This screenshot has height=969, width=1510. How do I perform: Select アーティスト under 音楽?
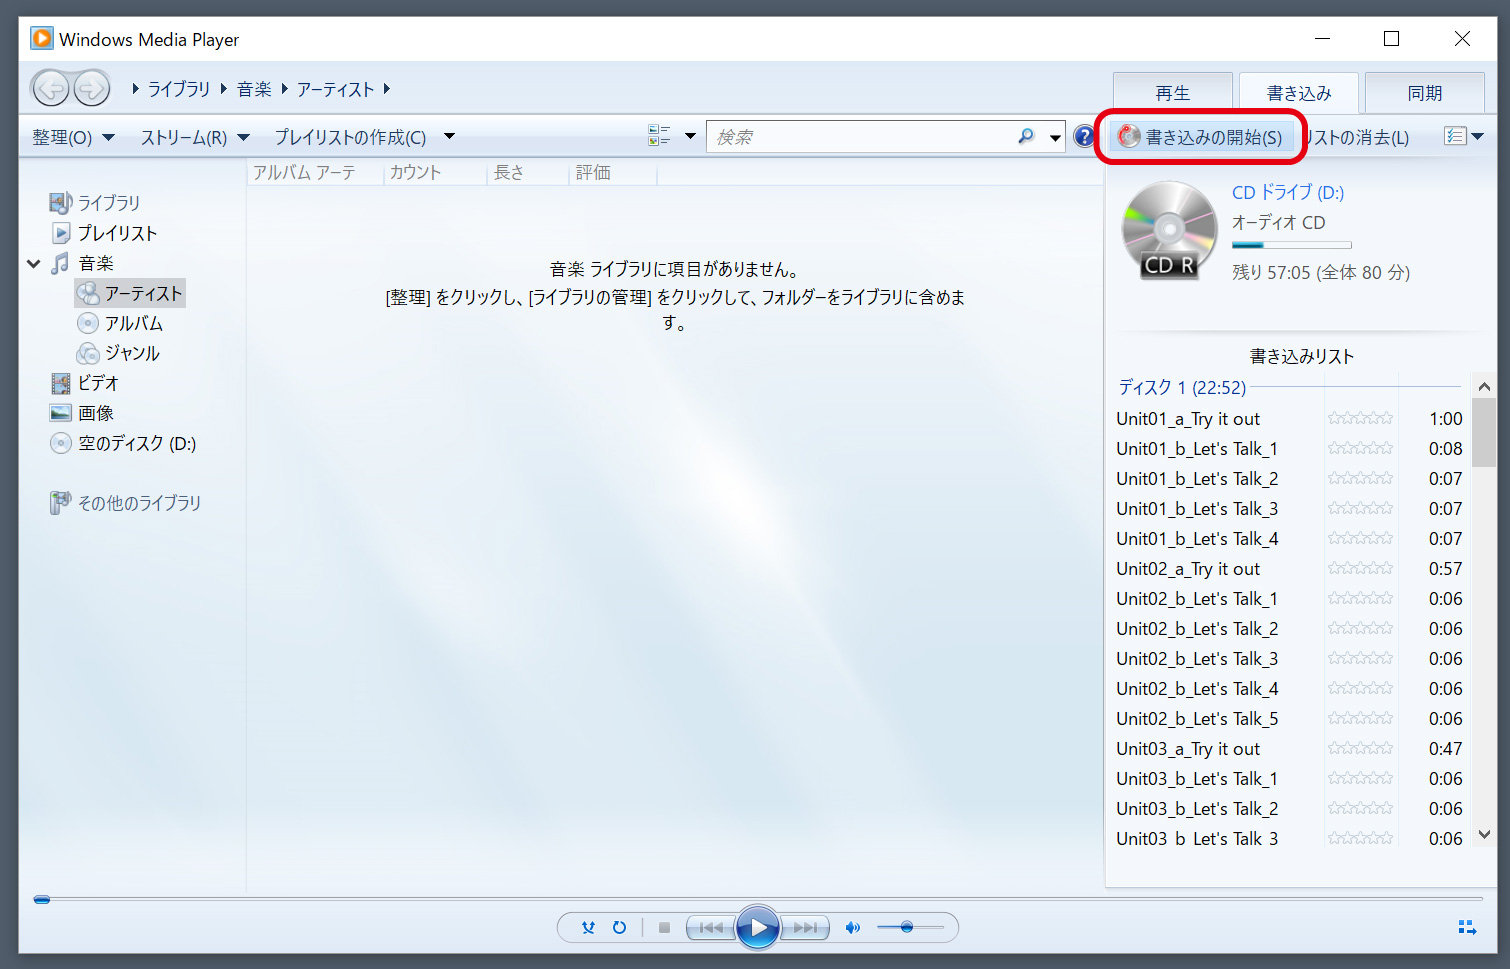130,293
